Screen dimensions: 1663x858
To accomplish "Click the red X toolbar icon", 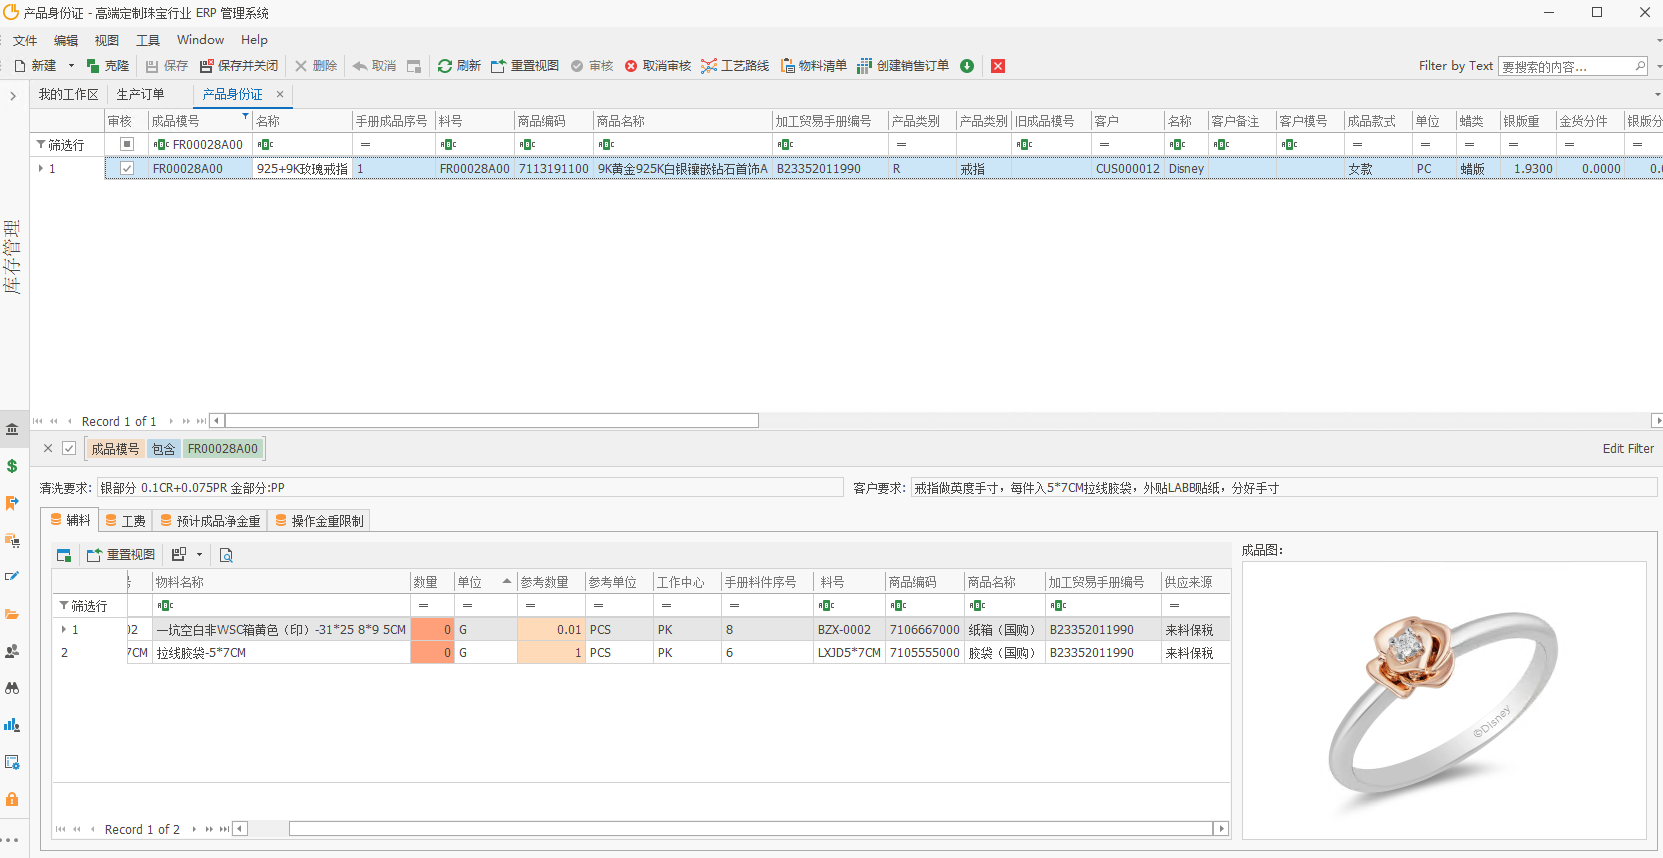I will point(998,66).
